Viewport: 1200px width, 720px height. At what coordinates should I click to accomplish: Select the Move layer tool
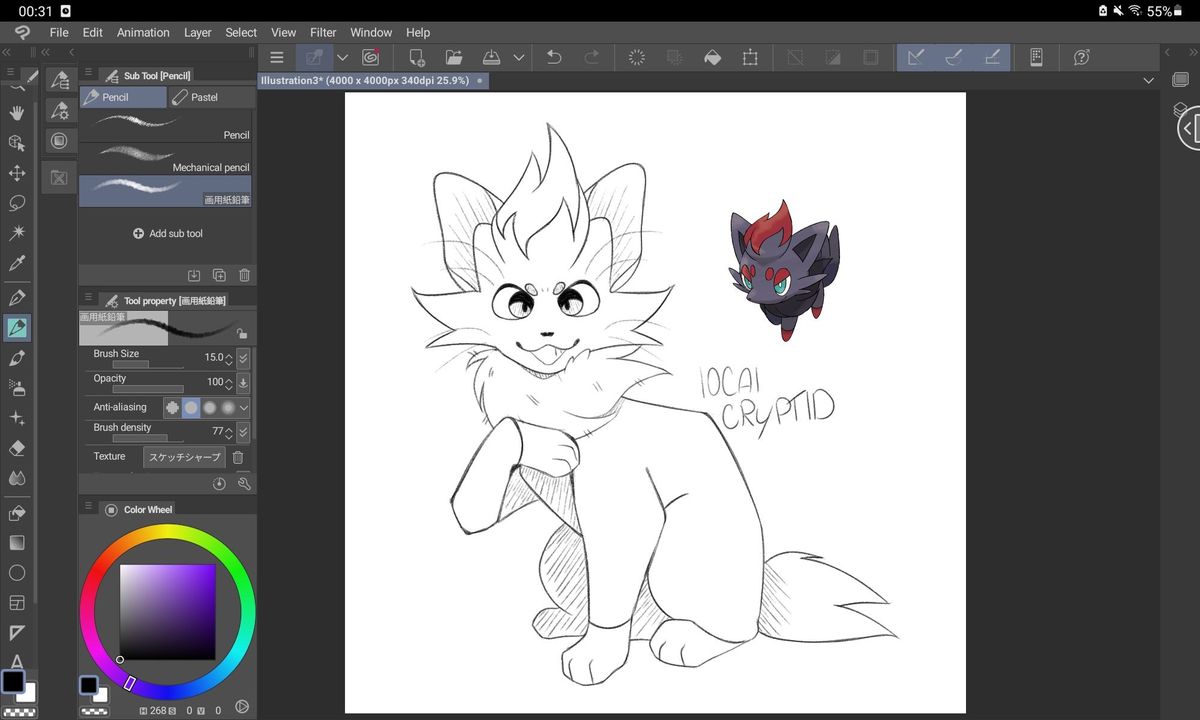[x=17, y=173]
